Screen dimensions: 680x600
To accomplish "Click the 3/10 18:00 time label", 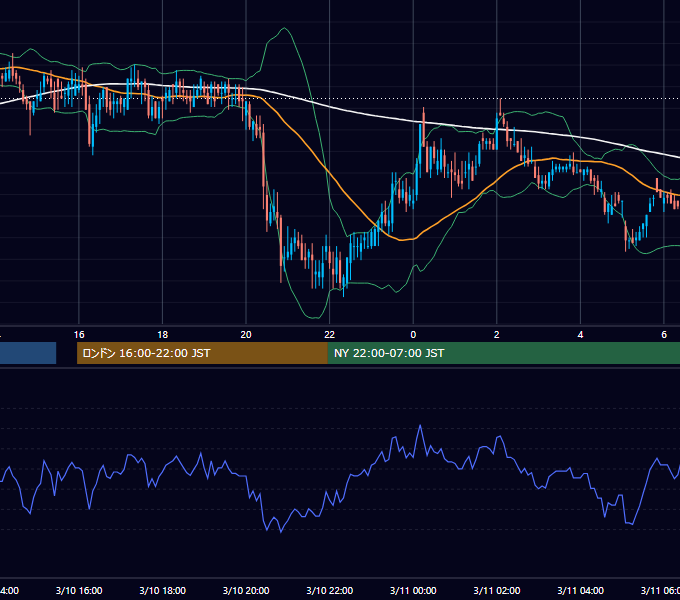I will 163,590.
